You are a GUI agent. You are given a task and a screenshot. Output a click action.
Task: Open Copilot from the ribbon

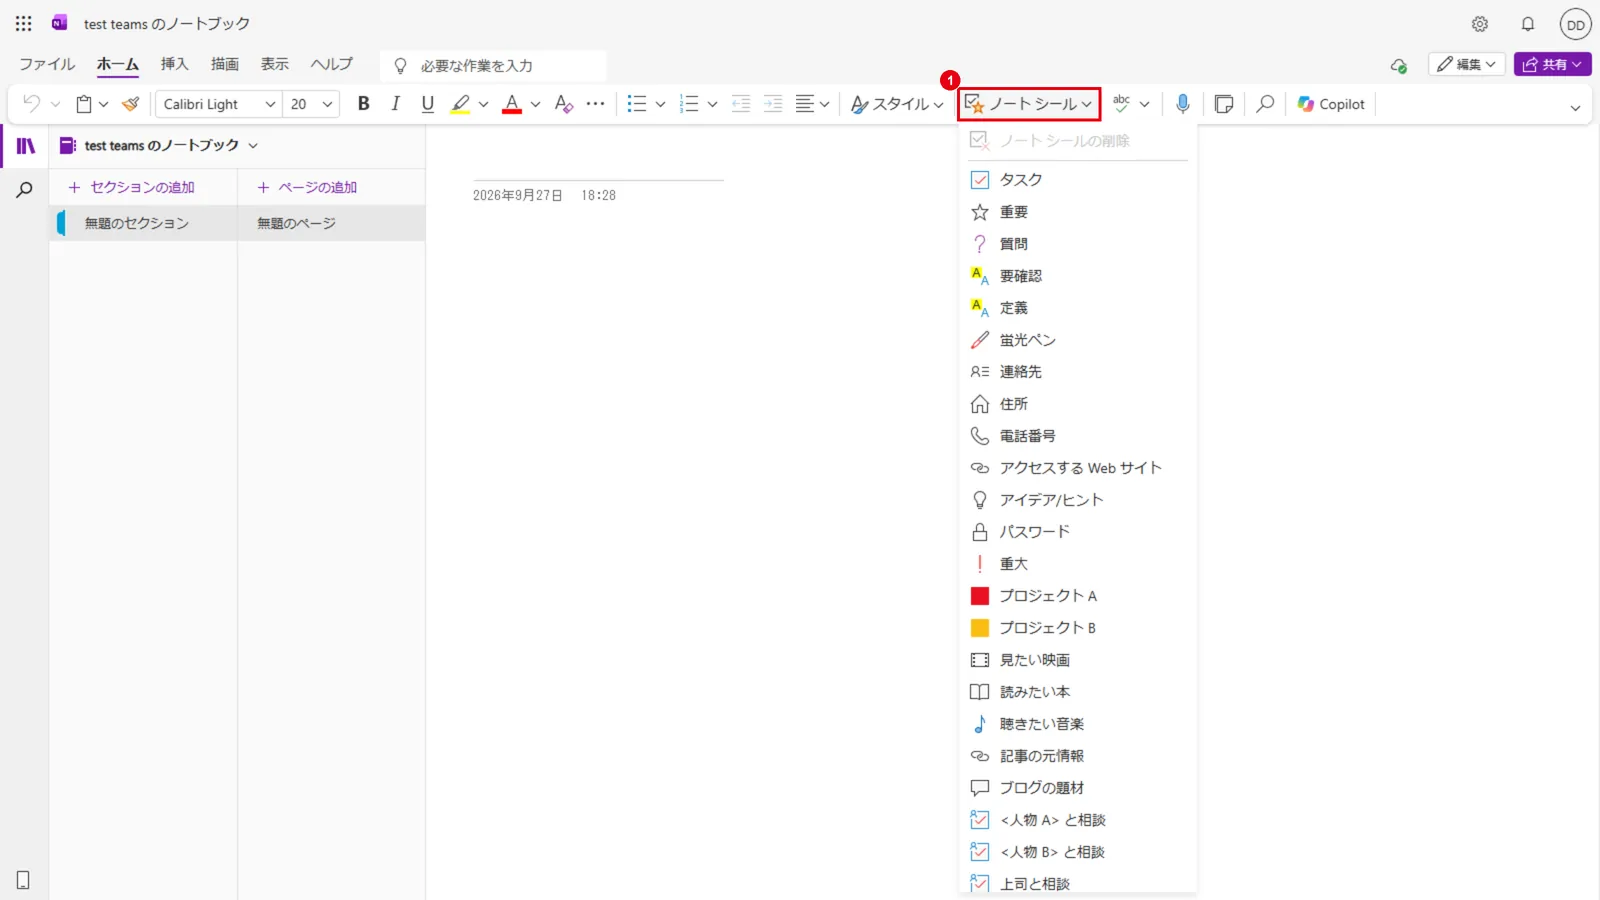tap(1331, 104)
